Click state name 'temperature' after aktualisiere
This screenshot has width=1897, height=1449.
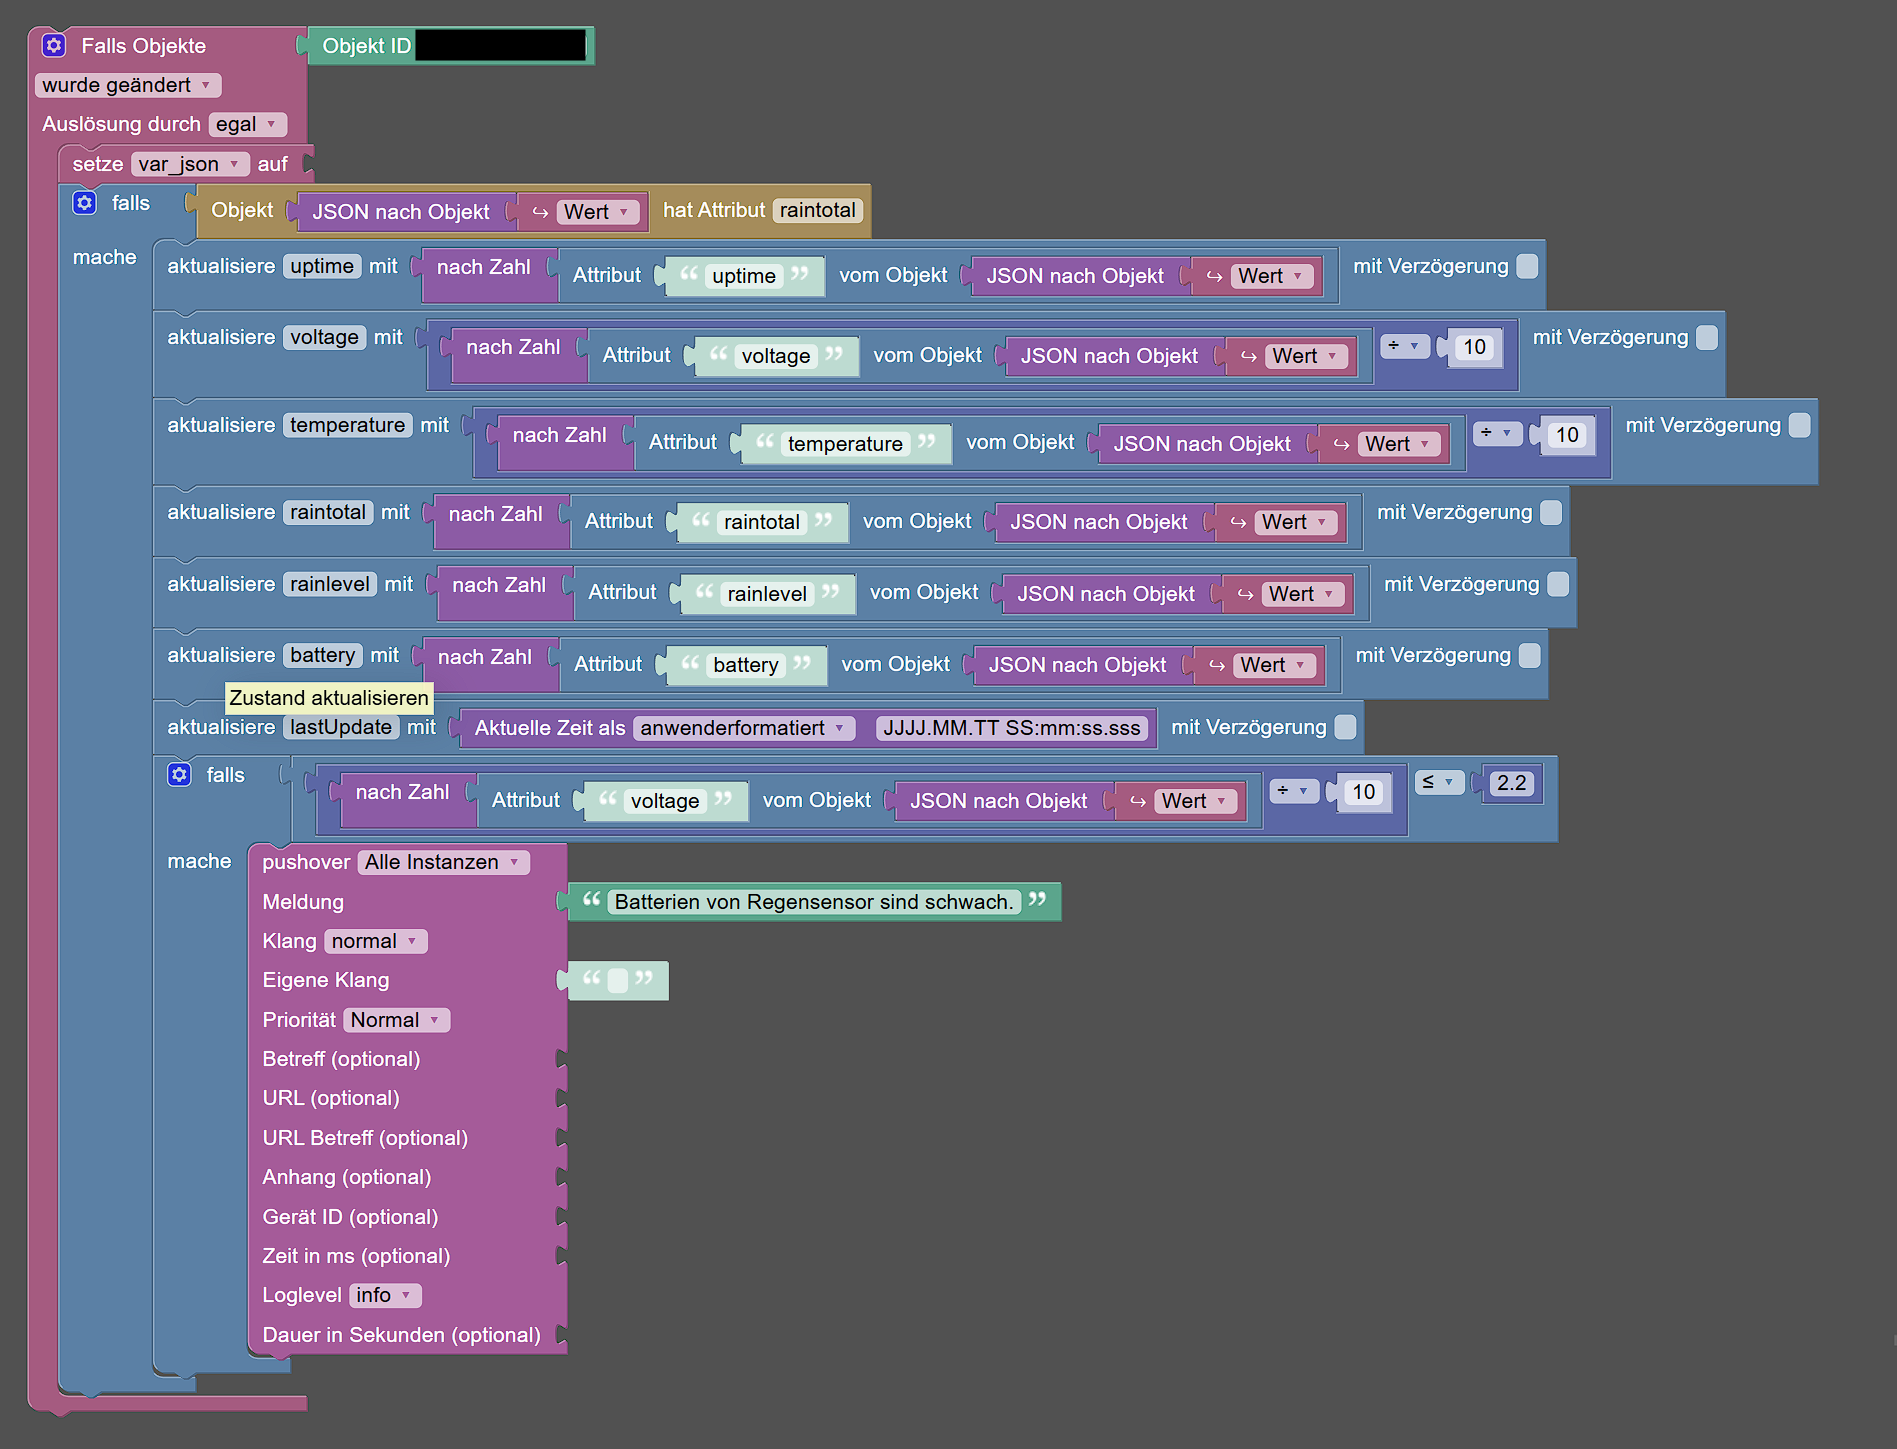coord(347,425)
